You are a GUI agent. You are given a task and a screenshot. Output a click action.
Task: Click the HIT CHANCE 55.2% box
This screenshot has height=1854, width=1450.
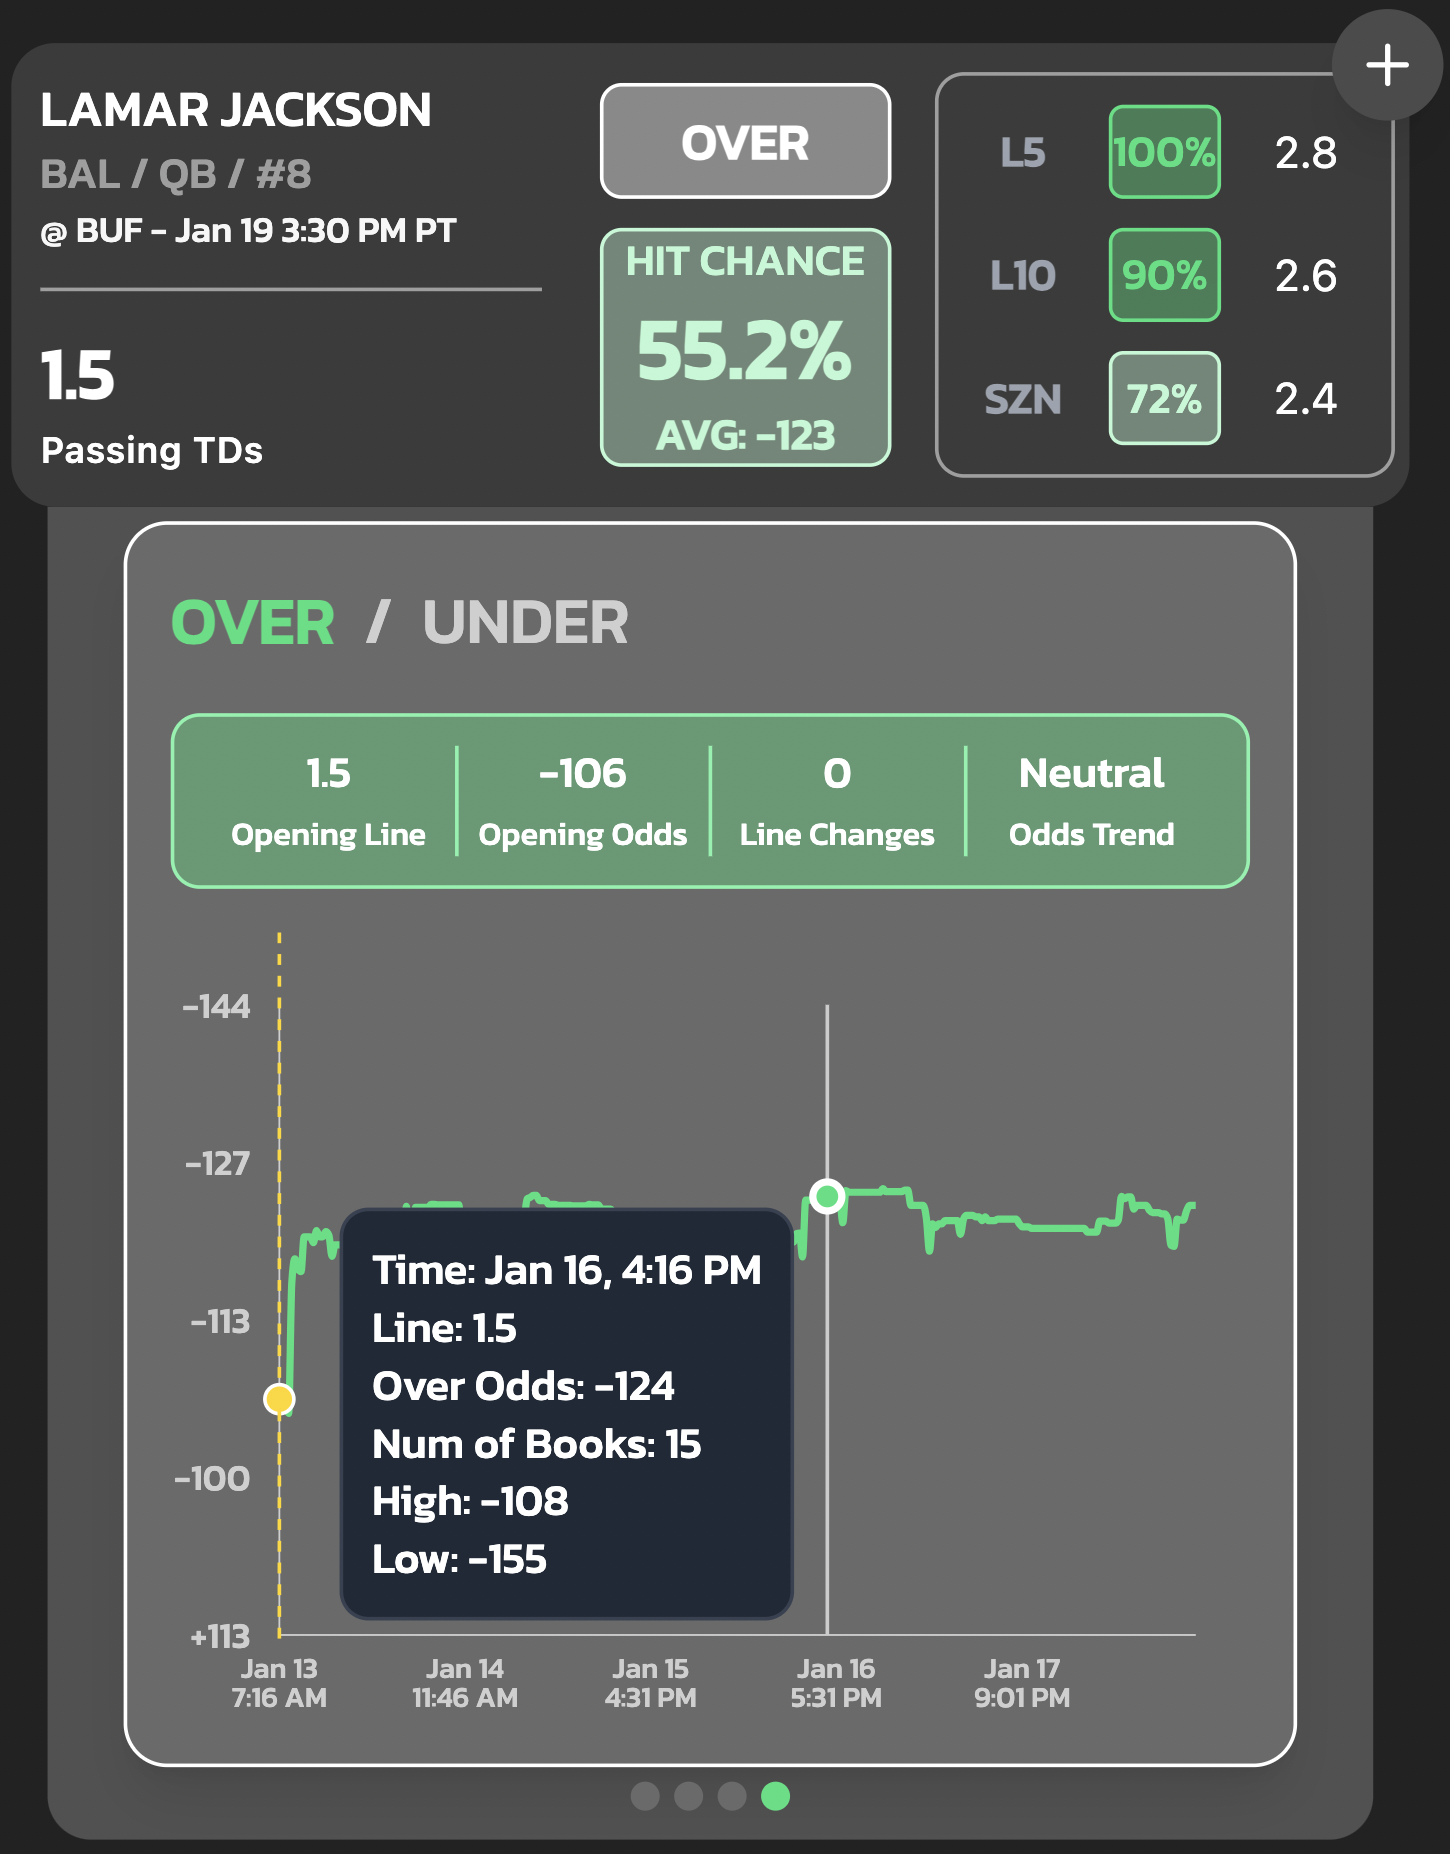click(745, 347)
